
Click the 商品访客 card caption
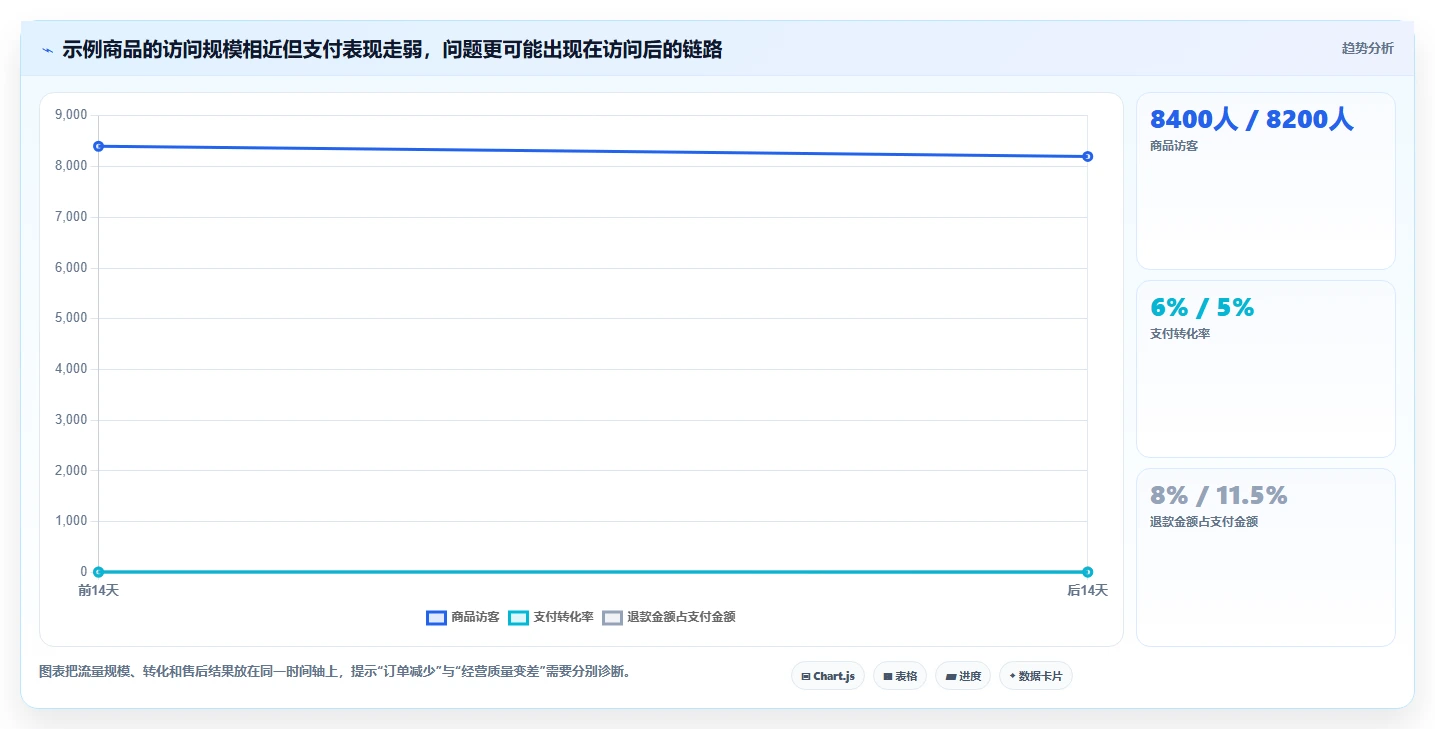1174,146
